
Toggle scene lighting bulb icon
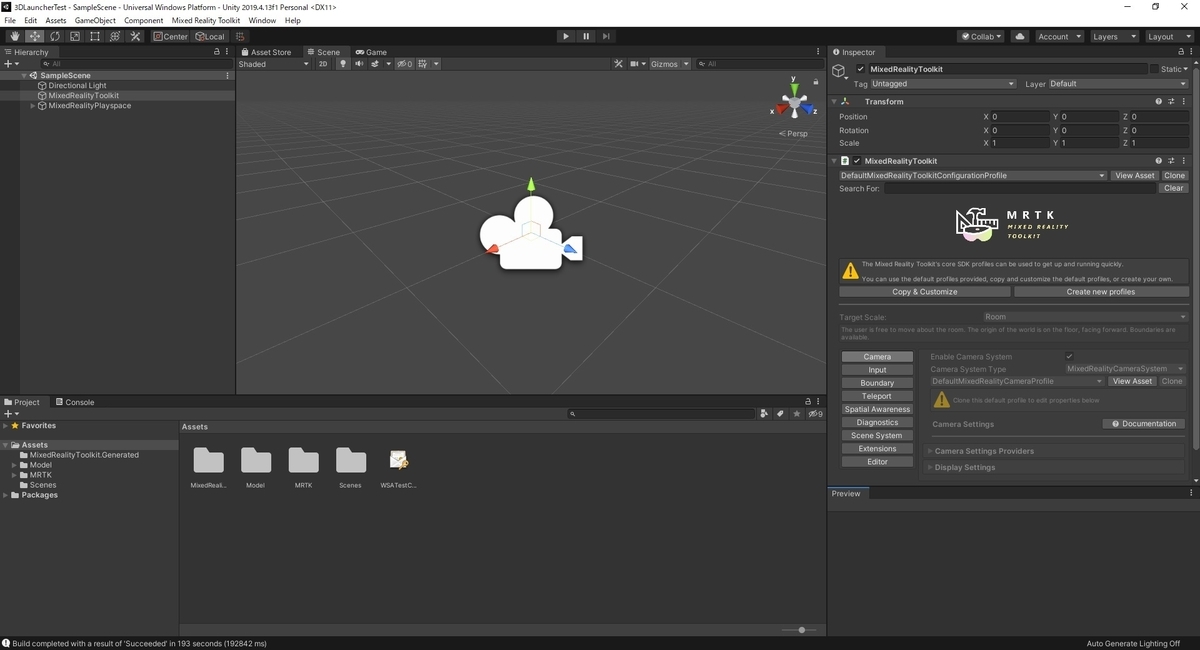pyautogui.click(x=343, y=64)
